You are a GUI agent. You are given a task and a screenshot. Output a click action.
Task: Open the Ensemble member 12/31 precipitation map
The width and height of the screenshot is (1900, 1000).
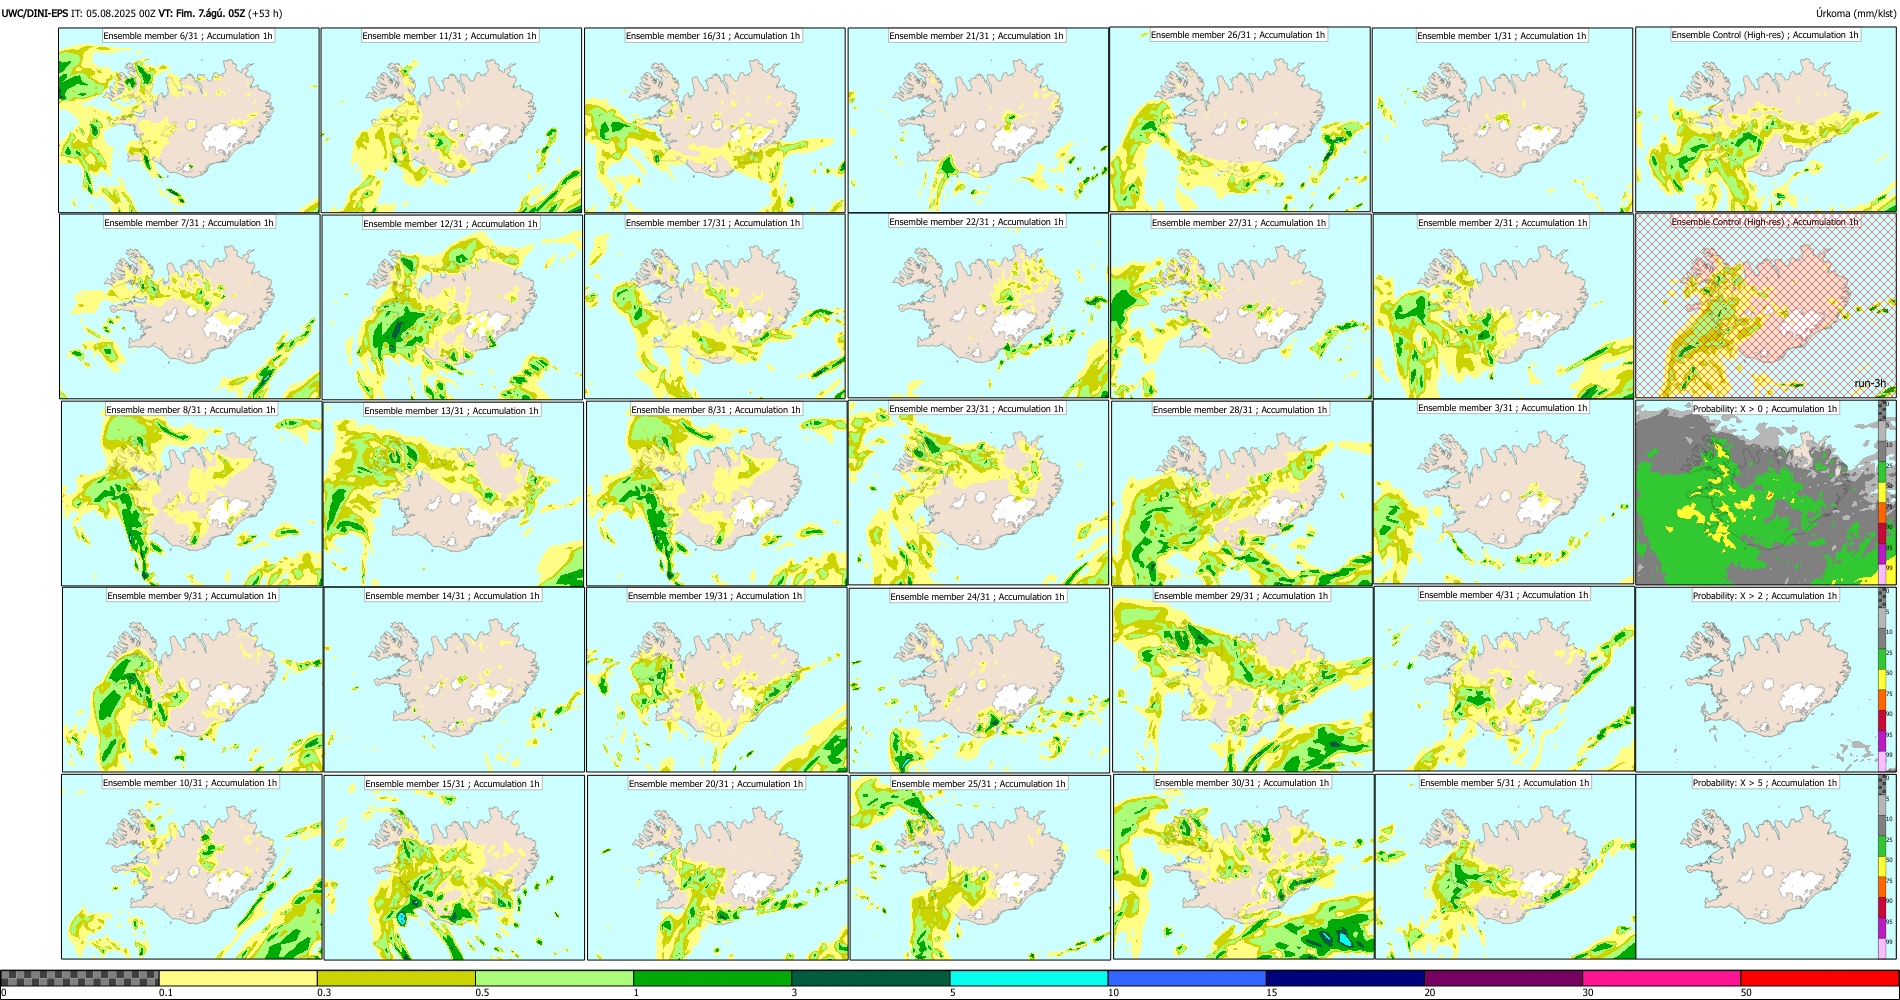(x=452, y=307)
